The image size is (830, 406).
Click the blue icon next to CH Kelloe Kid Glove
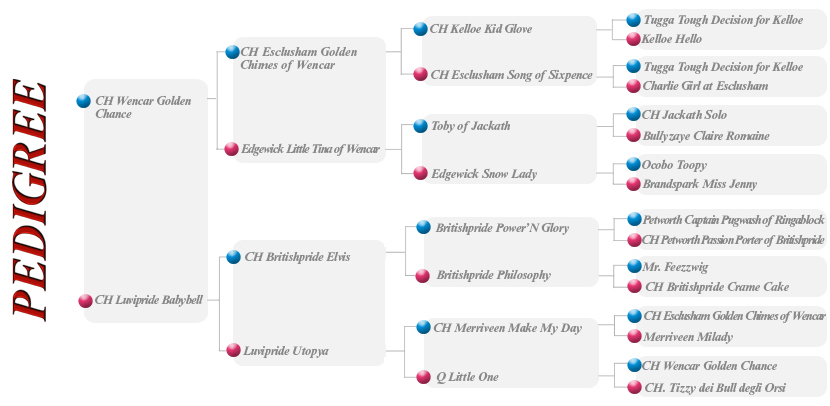tap(420, 29)
